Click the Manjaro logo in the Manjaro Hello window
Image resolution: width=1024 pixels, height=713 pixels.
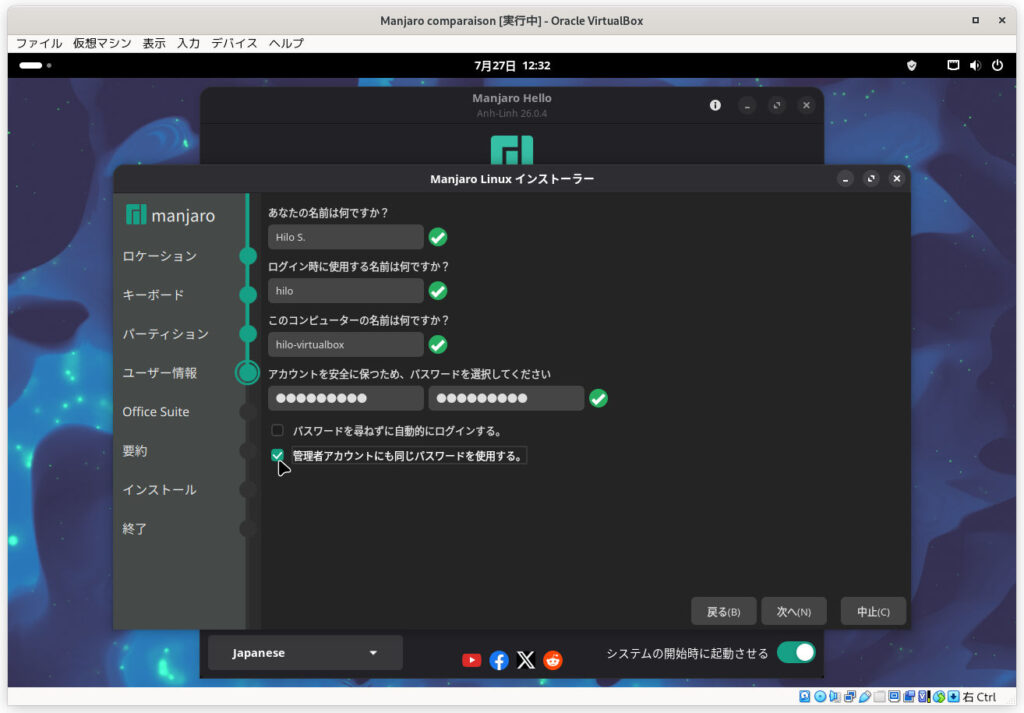(512, 150)
